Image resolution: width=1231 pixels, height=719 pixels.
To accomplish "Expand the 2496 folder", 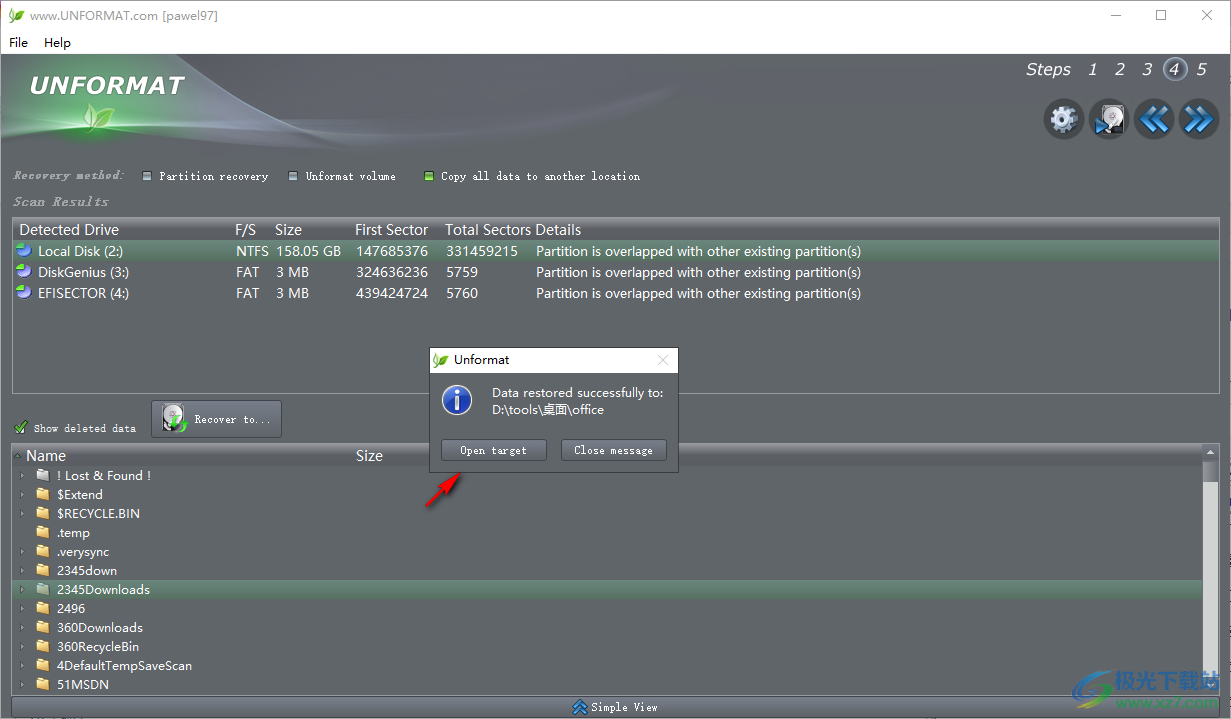I will coord(22,609).
